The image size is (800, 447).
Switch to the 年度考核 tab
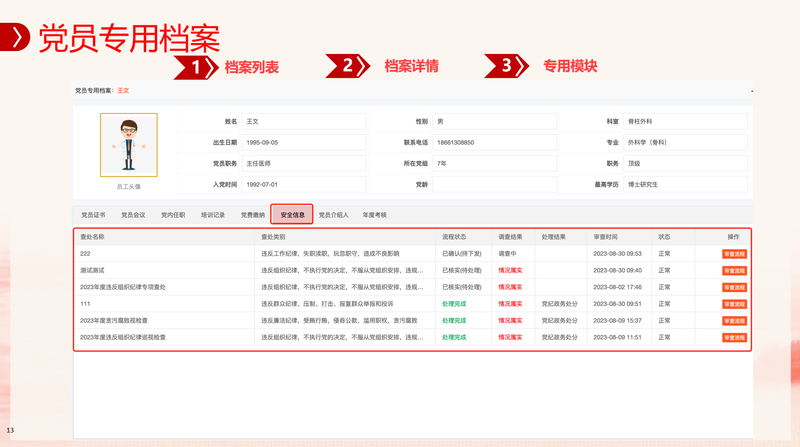[374, 215]
